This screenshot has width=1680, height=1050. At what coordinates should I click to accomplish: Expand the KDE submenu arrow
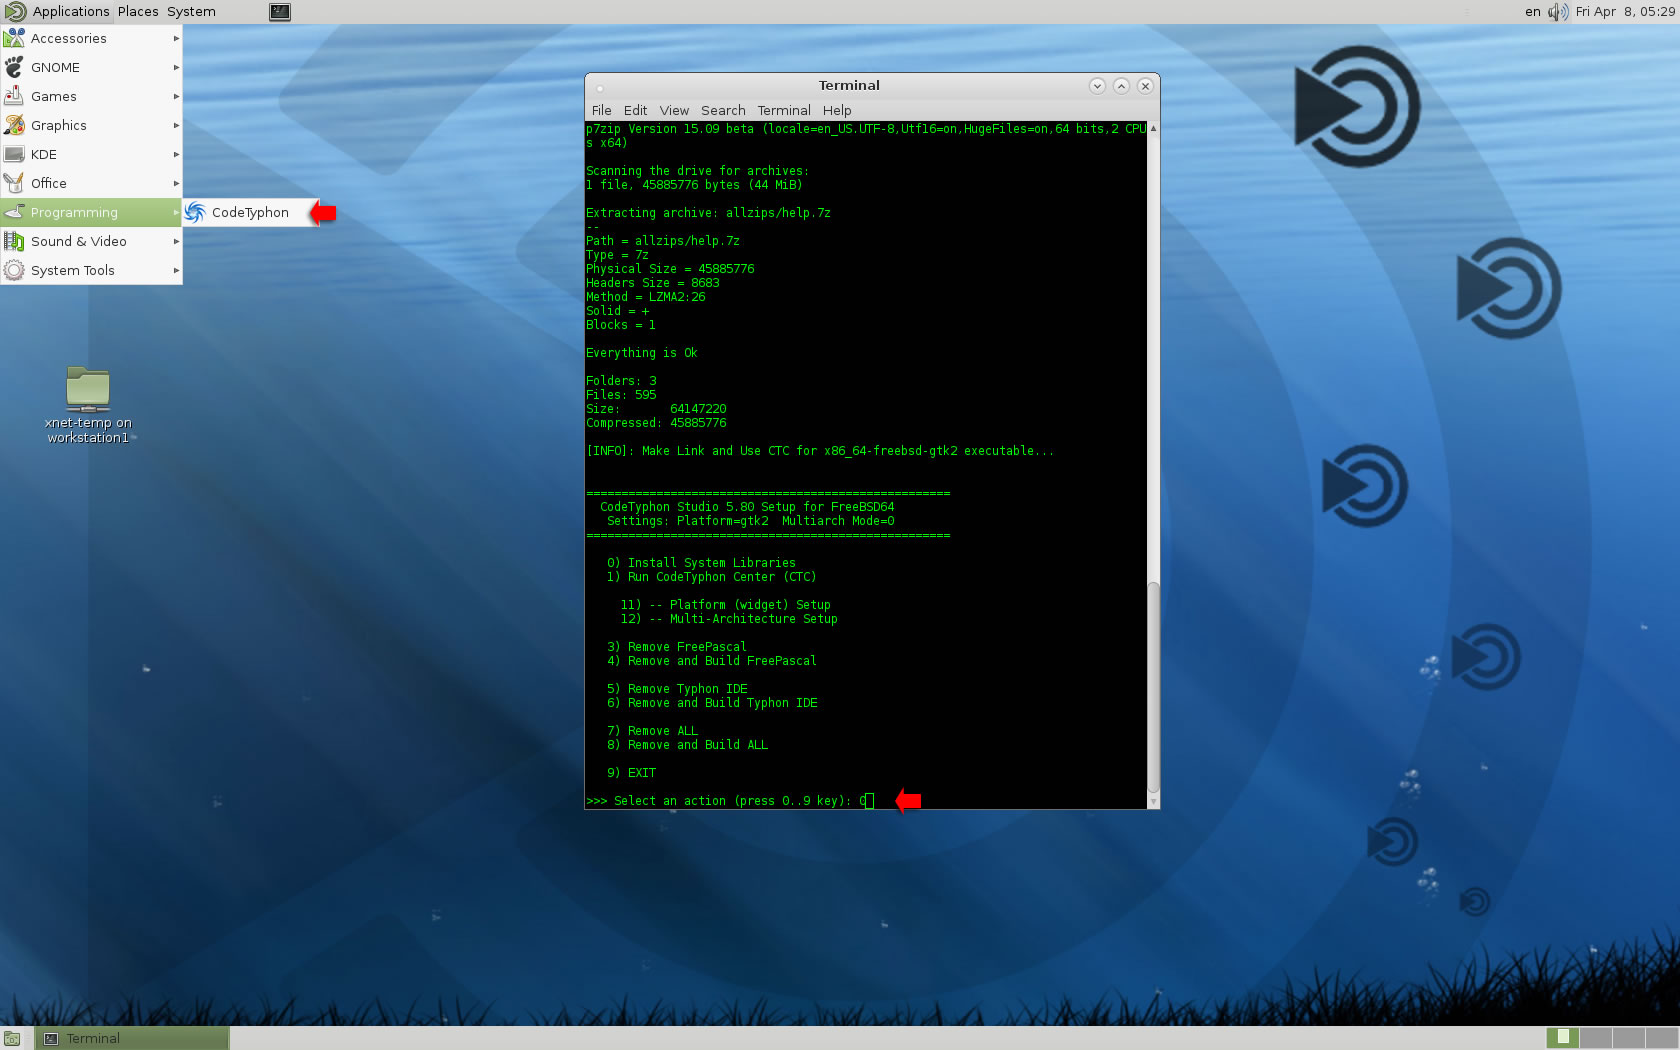point(176,154)
